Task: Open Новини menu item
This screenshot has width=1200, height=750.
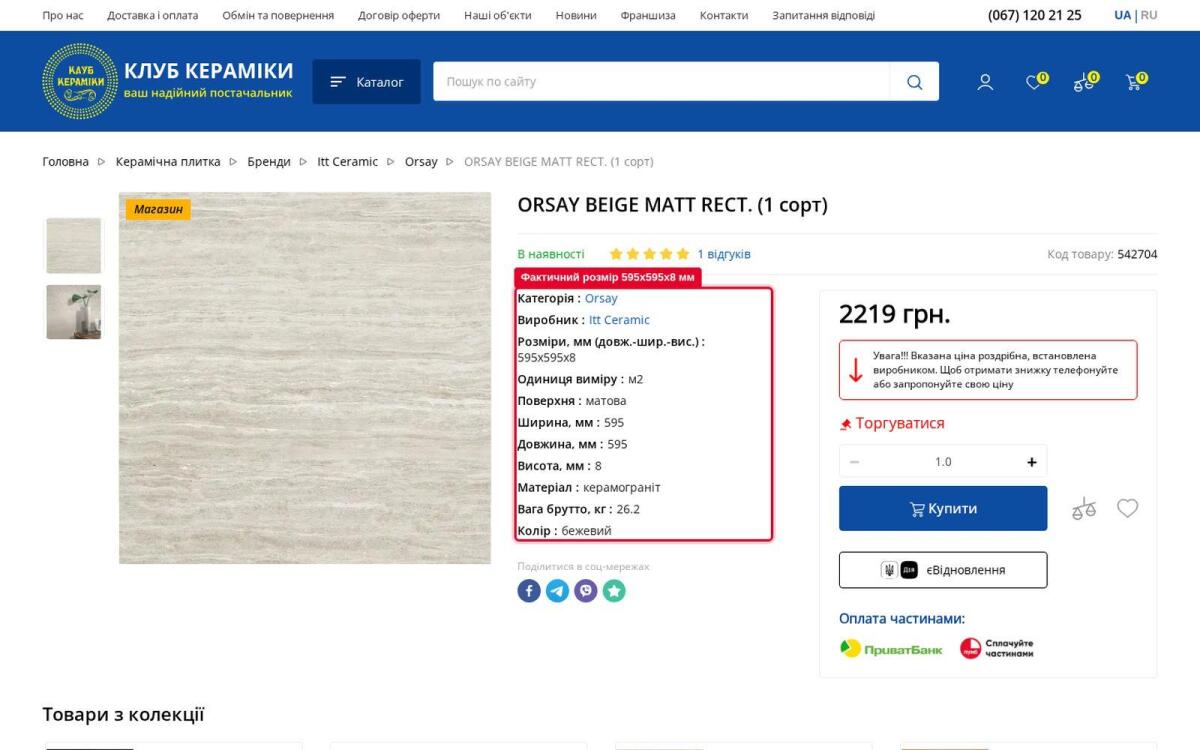Action: point(576,15)
